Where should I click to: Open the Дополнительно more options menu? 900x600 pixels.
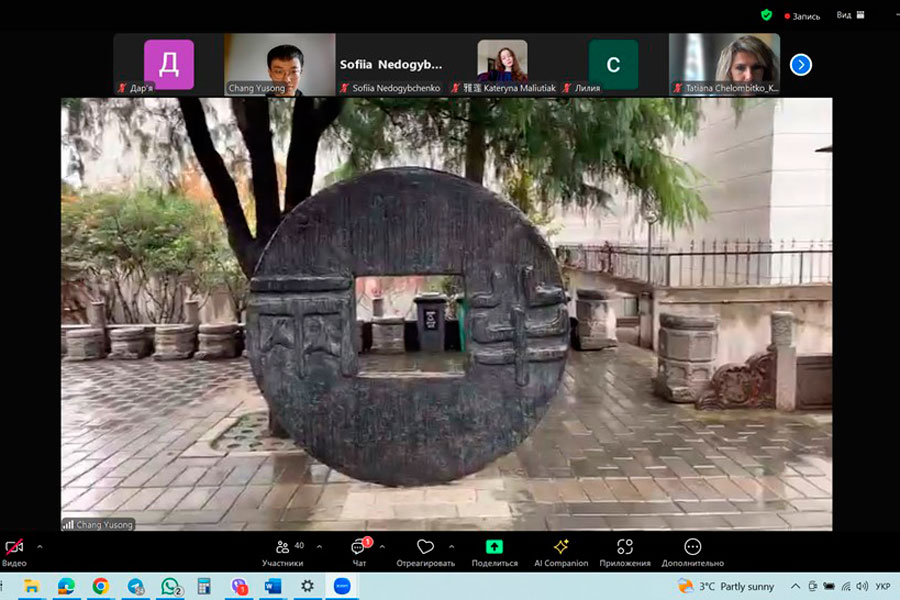(692, 547)
